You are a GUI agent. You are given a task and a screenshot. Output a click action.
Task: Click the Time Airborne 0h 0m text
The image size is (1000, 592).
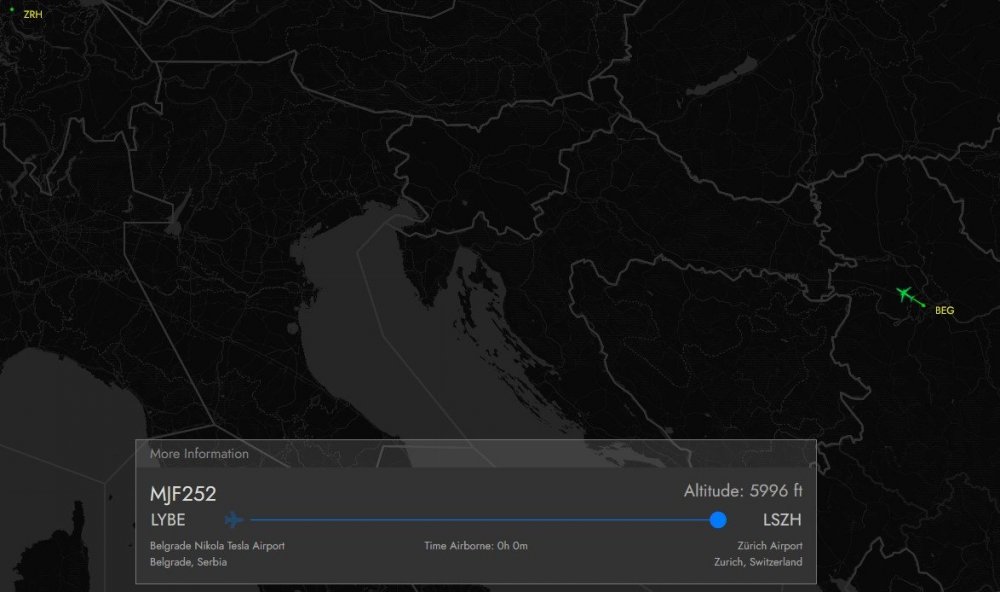(476, 546)
